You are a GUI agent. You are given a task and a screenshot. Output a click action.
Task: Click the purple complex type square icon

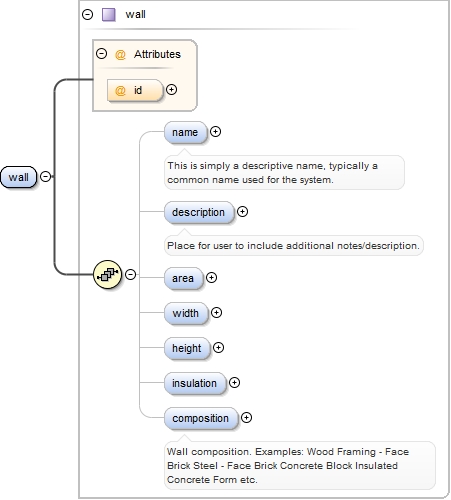point(109,15)
